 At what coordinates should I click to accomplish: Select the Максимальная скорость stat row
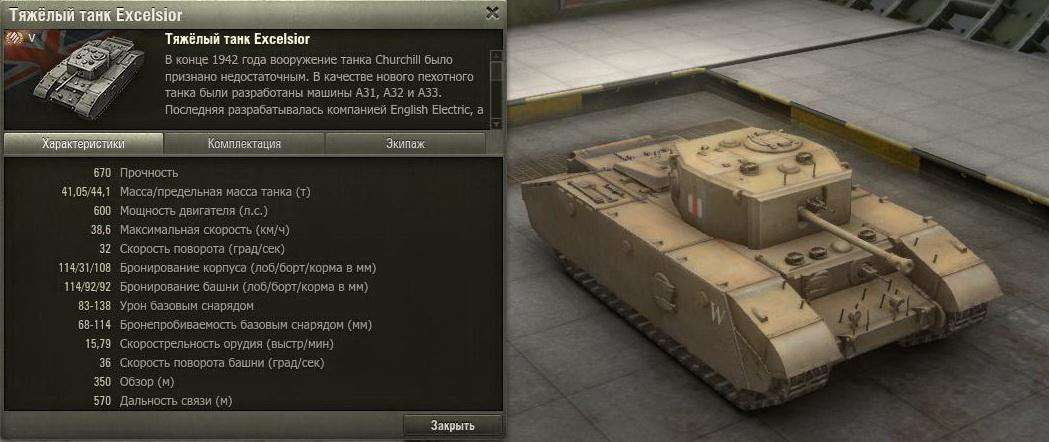click(253, 230)
